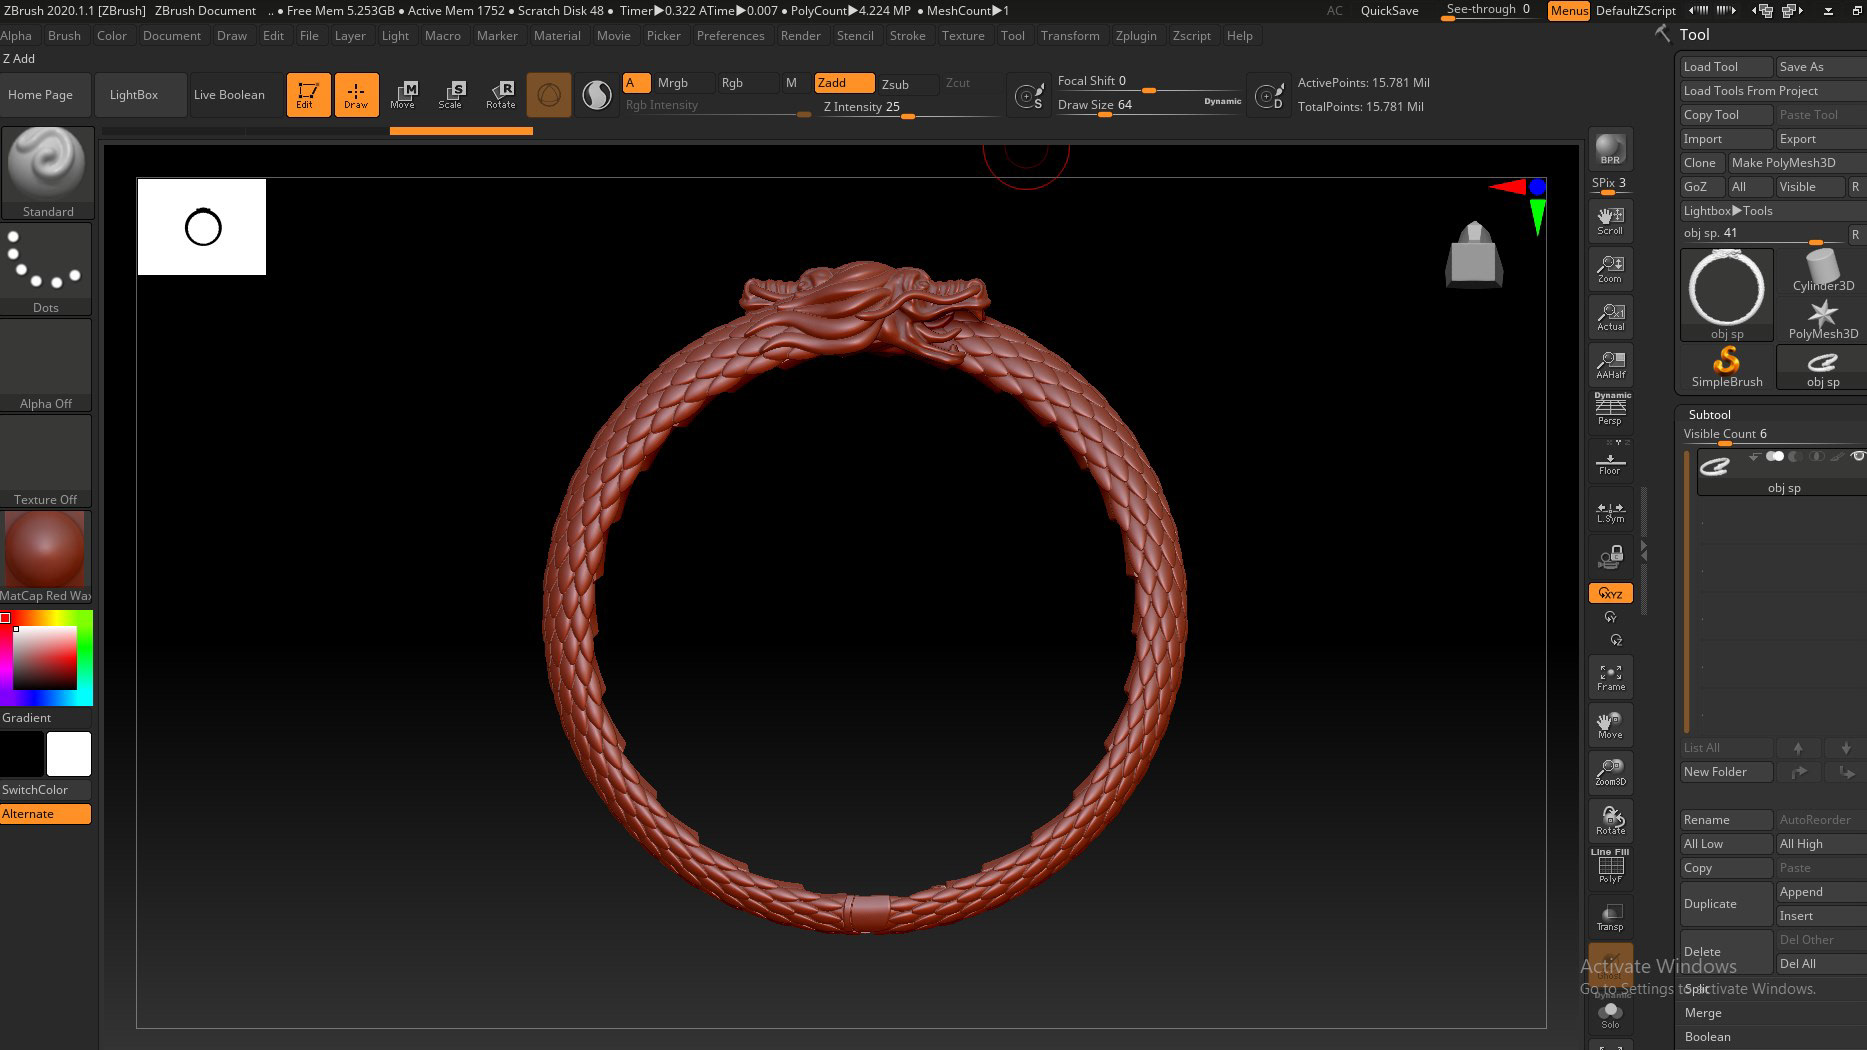Select the Scale transform tool

(450, 95)
